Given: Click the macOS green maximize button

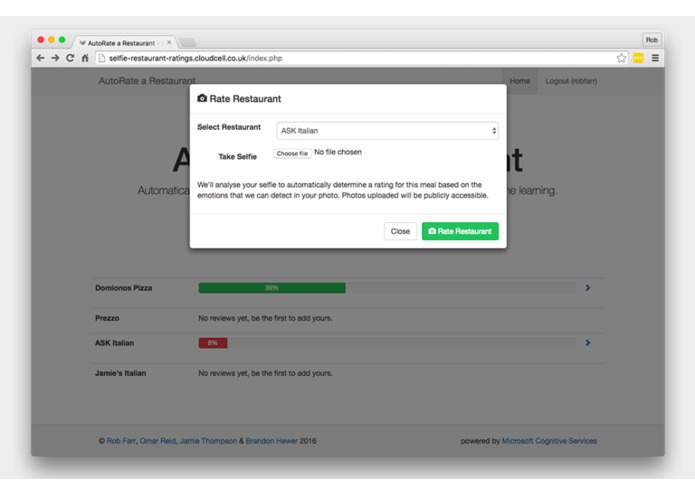Looking at the screenshot, I should (62, 40).
